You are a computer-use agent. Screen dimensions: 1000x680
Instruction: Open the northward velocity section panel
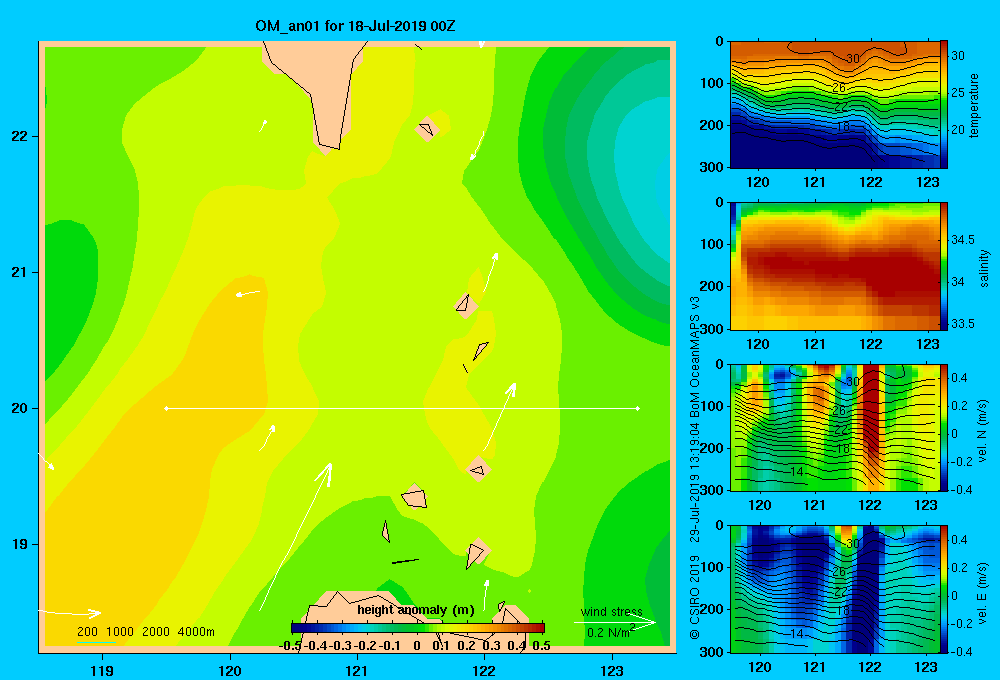[x=835, y=427]
